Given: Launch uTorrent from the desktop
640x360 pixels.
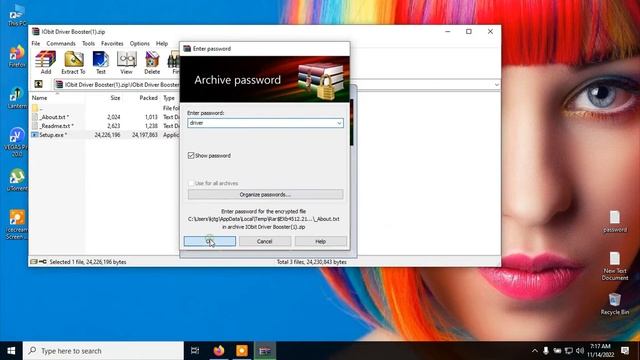Looking at the screenshot, I should point(17,180).
